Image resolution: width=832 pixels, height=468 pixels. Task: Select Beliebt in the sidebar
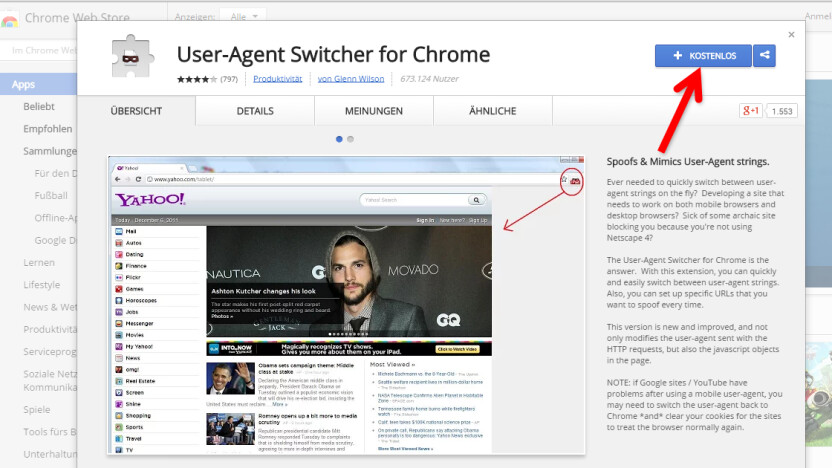39,107
